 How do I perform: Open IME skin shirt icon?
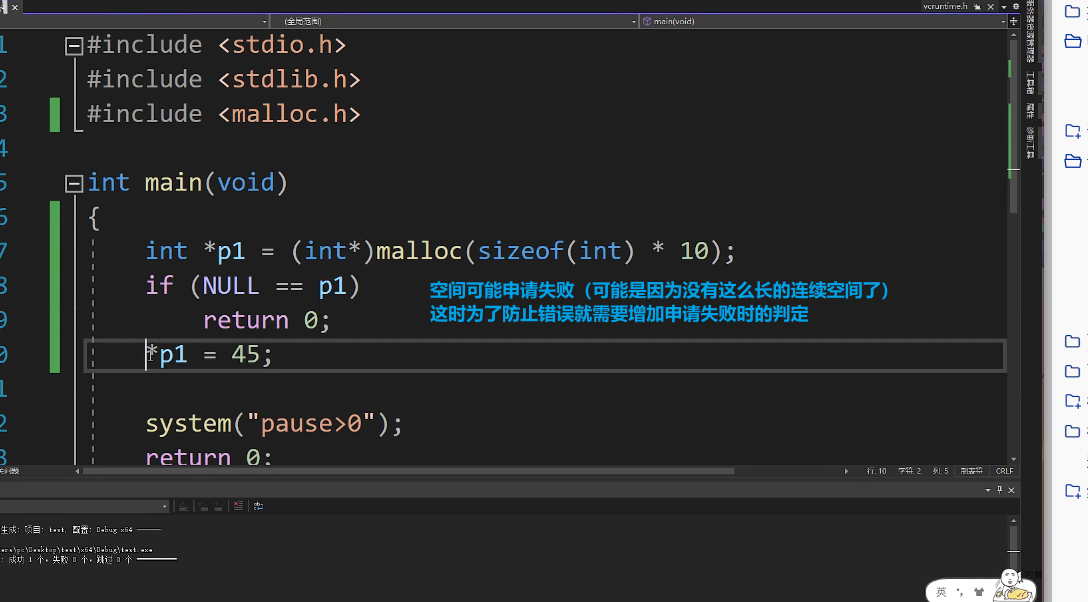point(979,592)
